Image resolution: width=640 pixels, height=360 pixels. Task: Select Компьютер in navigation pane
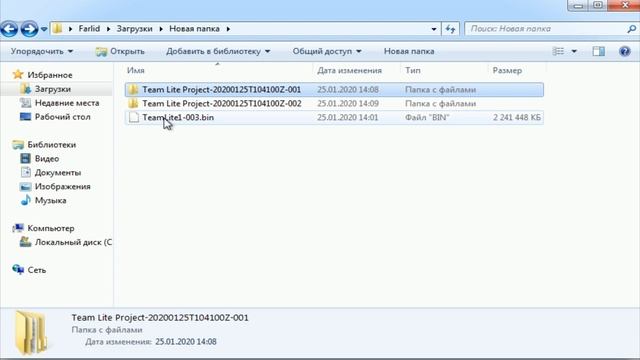point(51,228)
